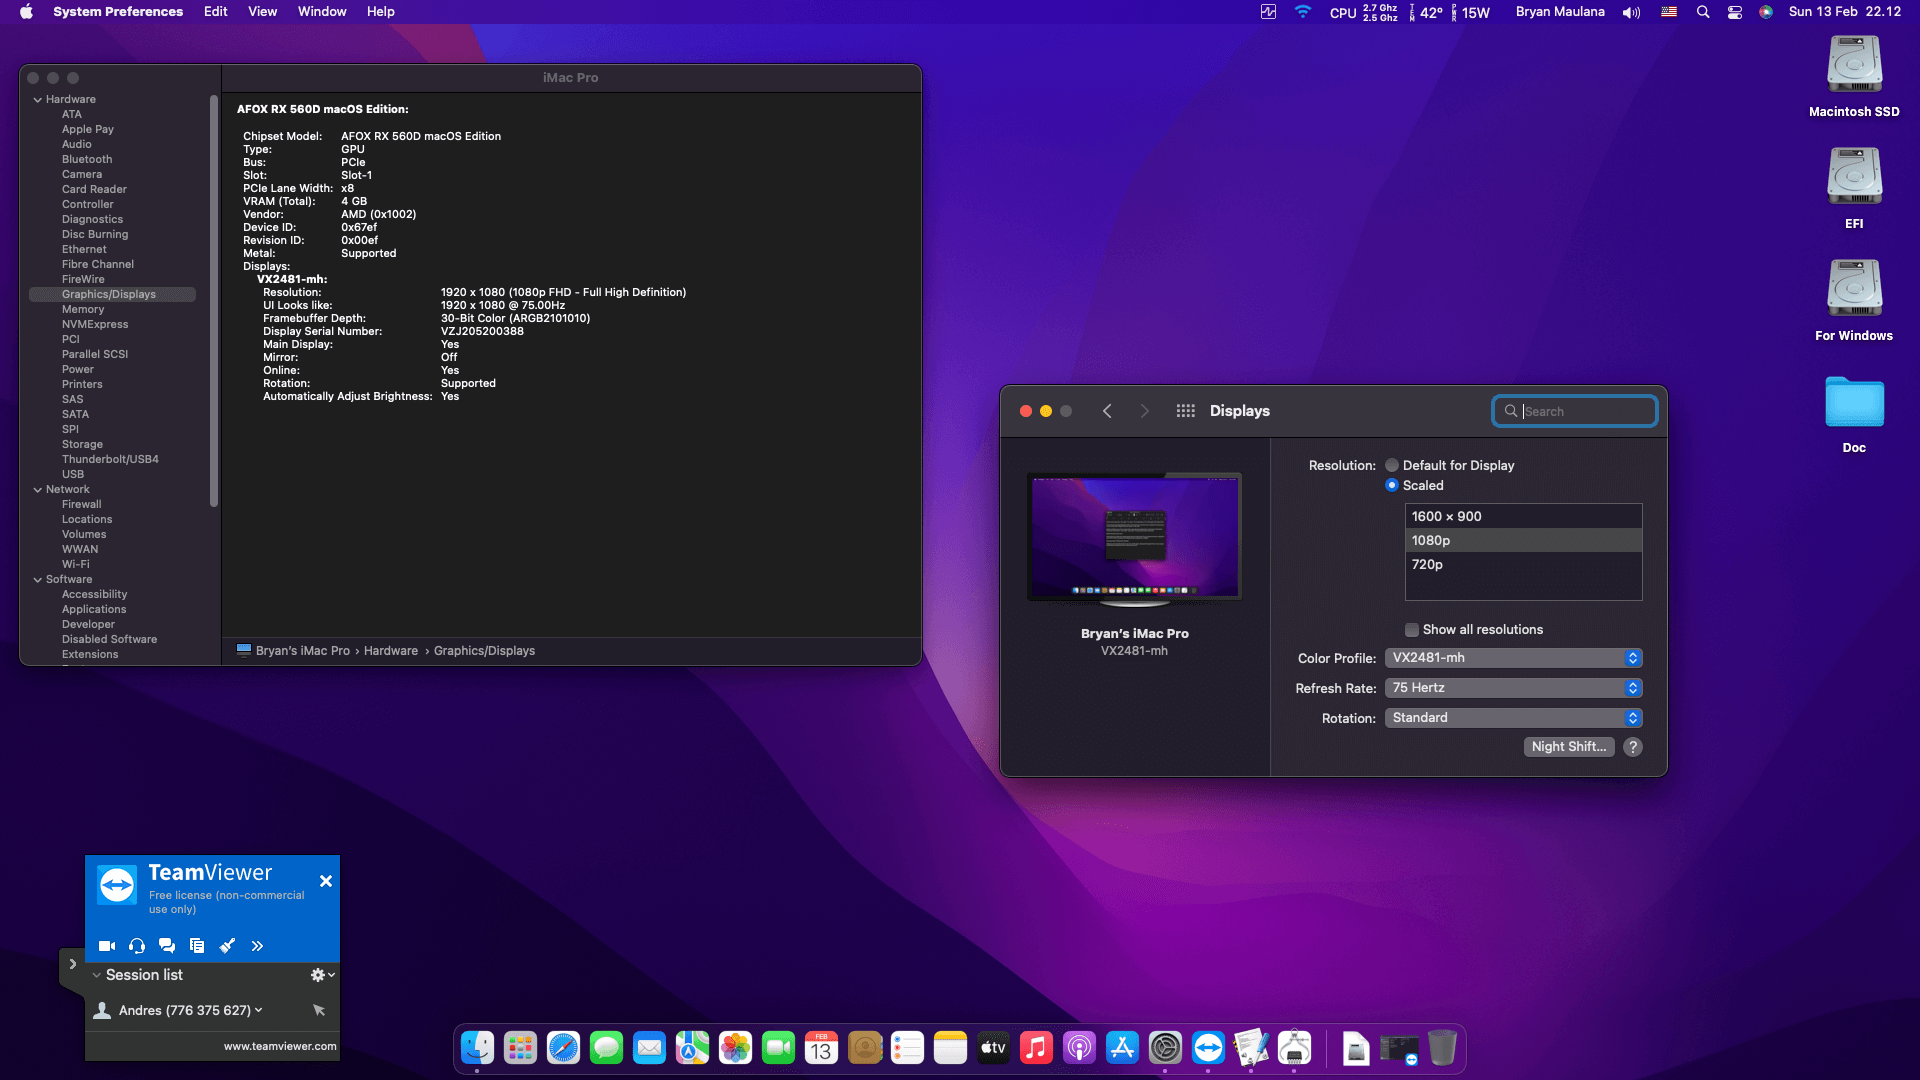Viewport: 1920px width, 1080px height.
Task: Open Window menu in menu bar
Action: click(322, 12)
